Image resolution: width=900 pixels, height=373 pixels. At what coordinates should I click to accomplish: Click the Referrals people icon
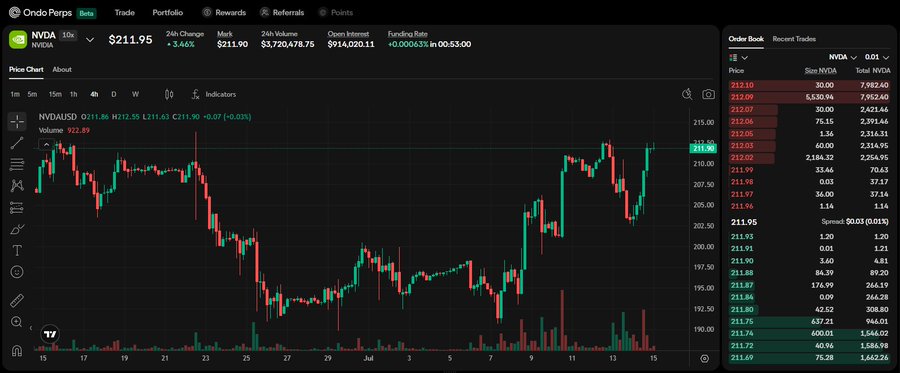click(265, 12)
